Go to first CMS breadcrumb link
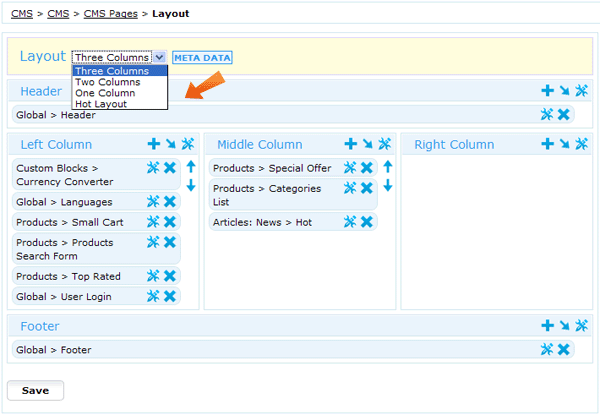Viewport: 600px width, 415px height. 22,14
